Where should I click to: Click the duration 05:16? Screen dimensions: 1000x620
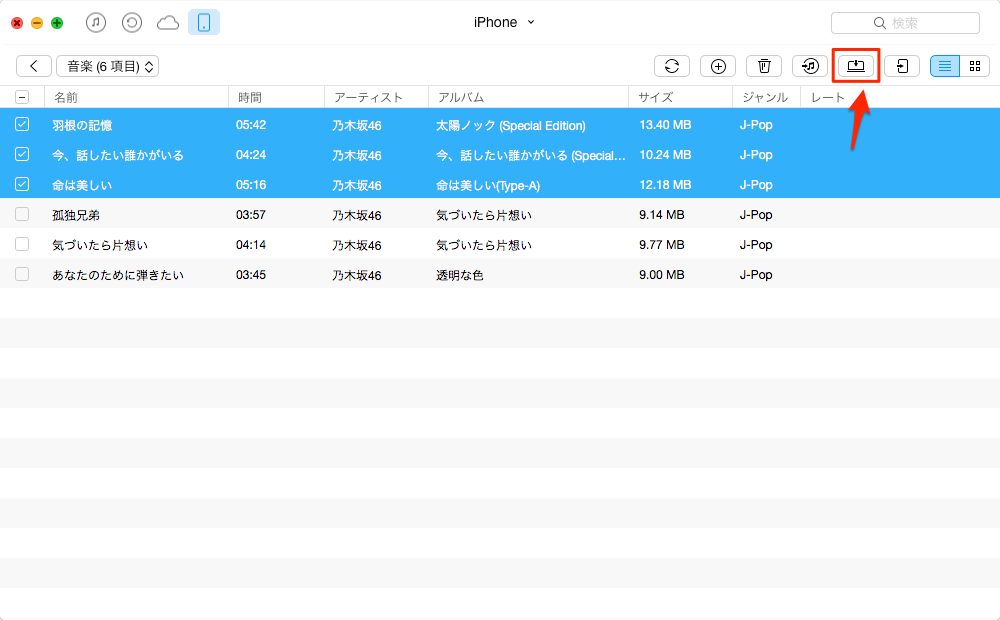(251, 185)
